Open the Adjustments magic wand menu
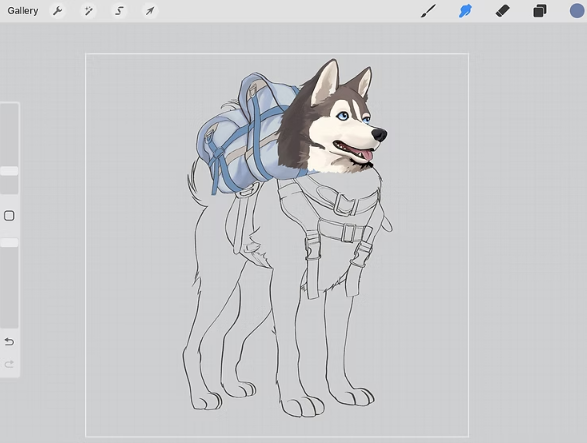 (x=88, y=11)
